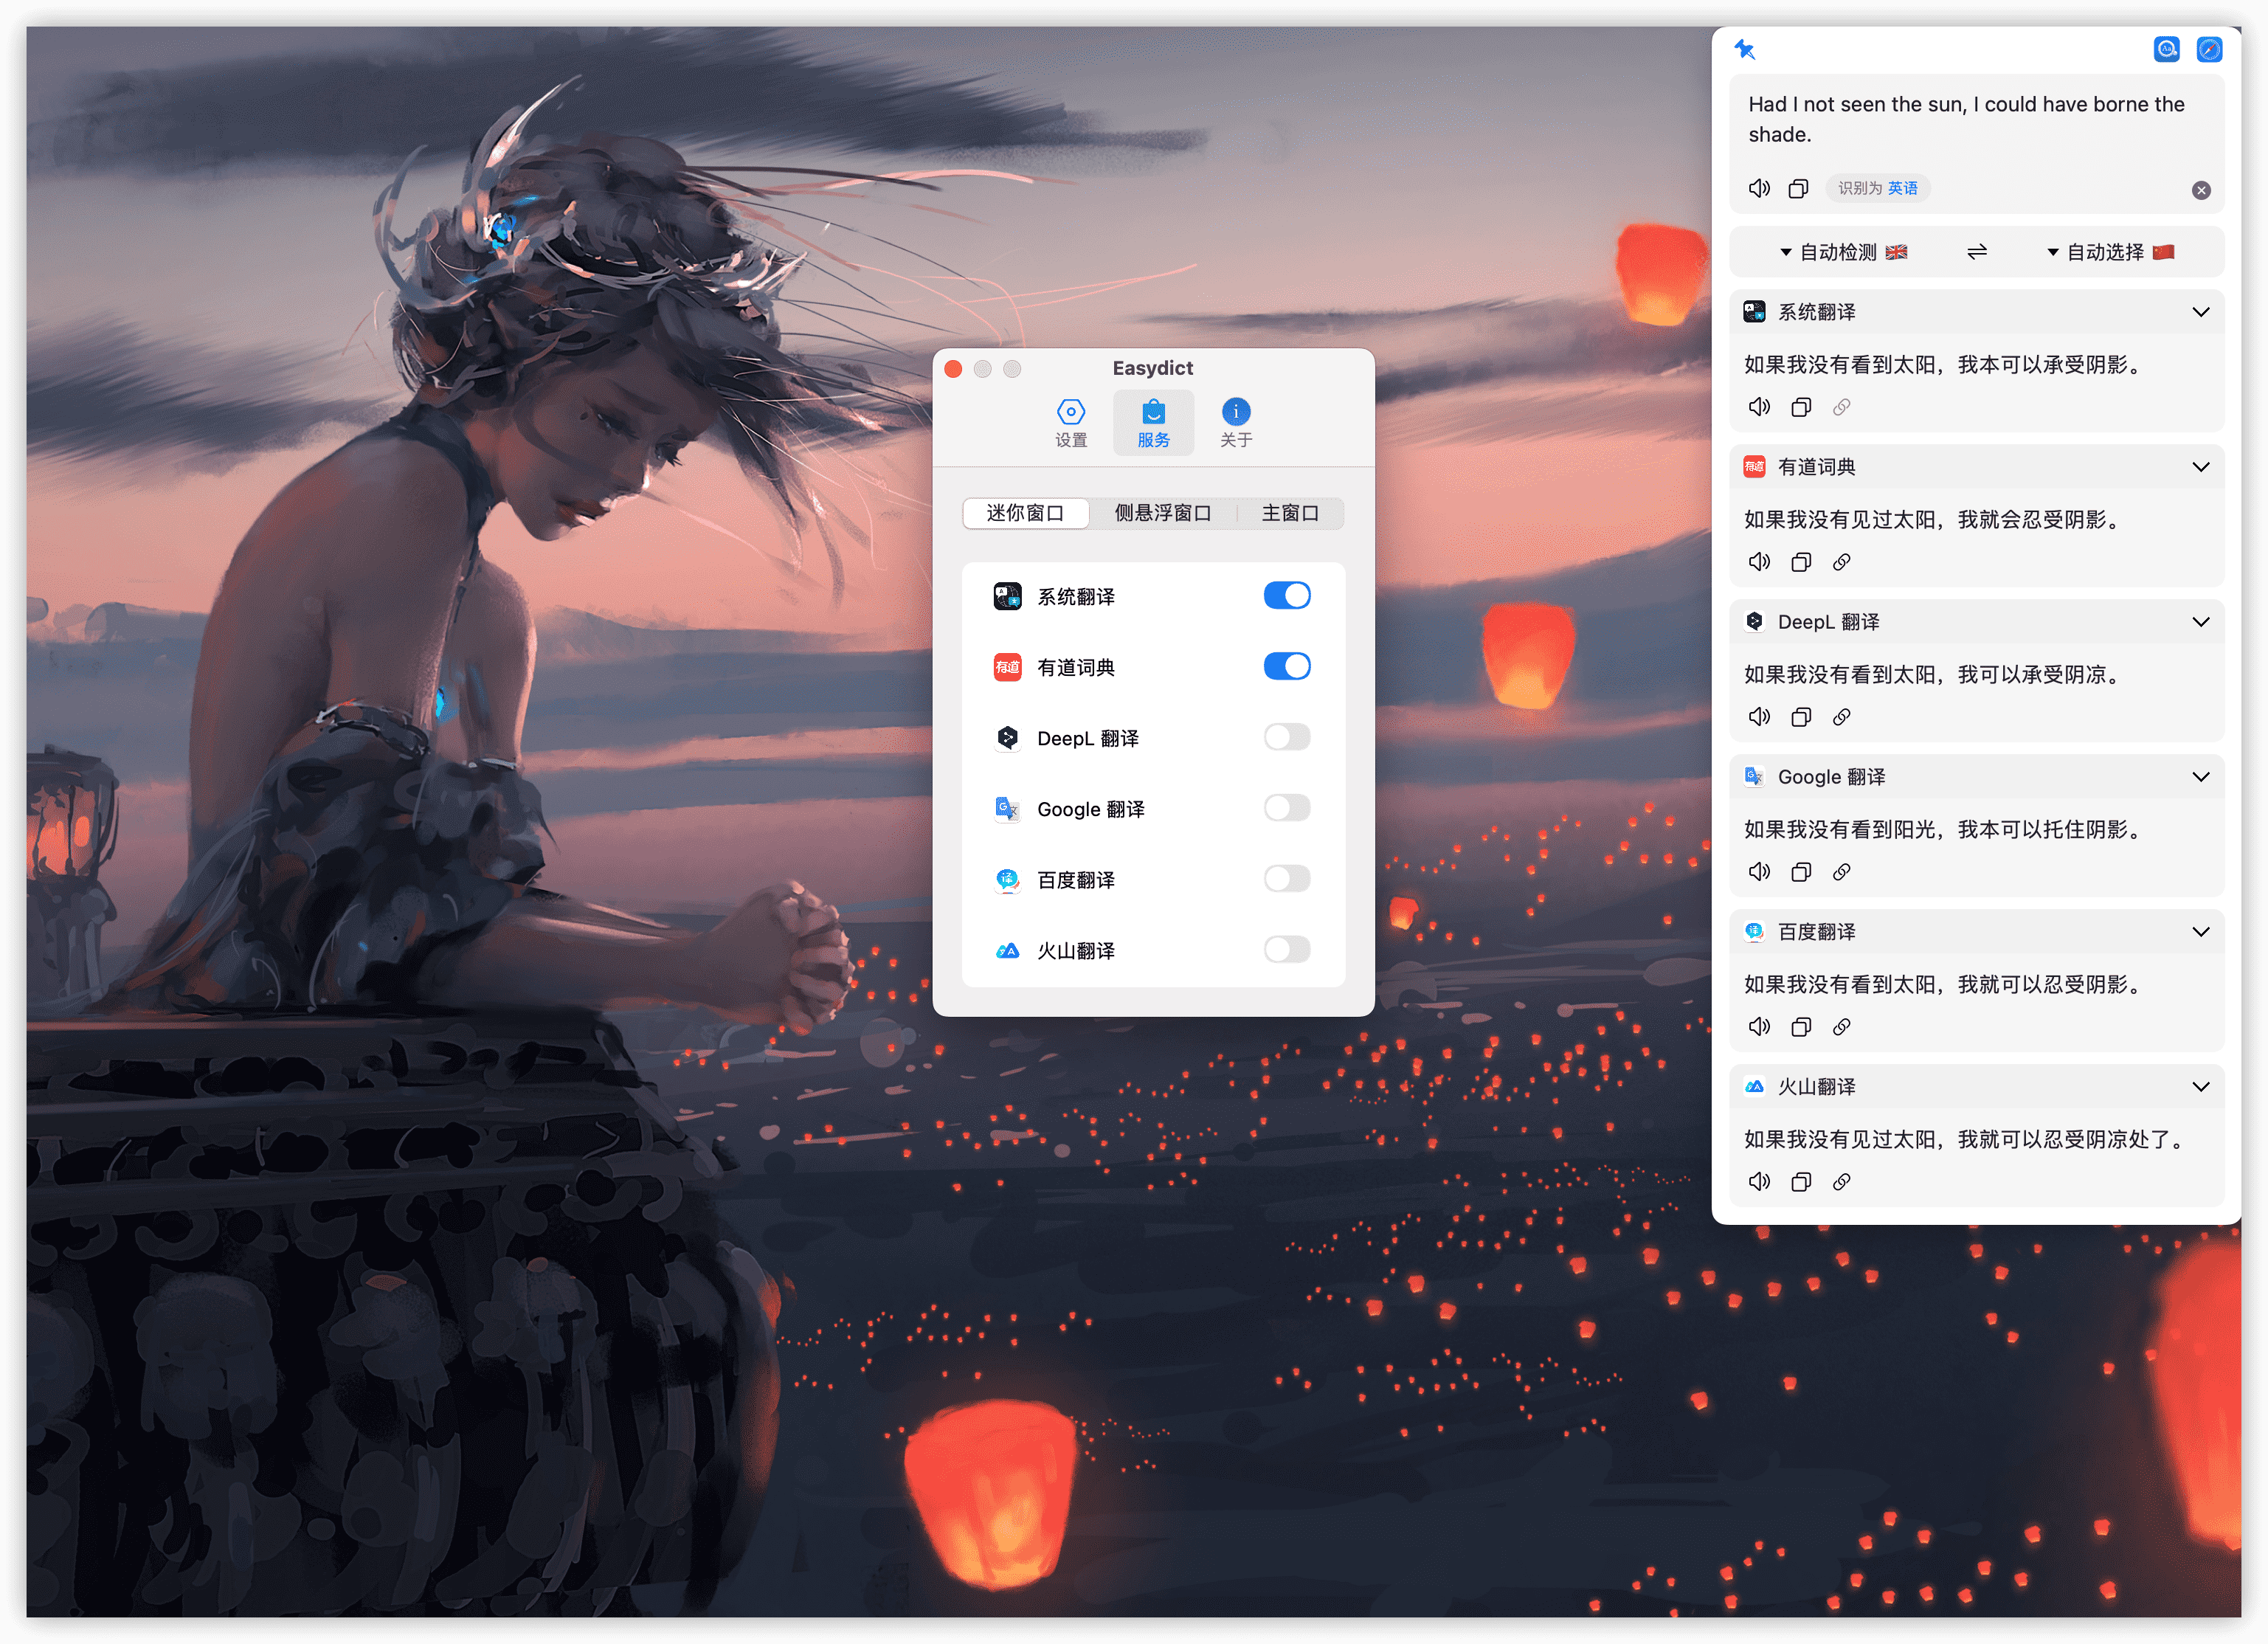Image resolution: width=2268 pixels, height=1644 pixels.
Task: Turn on the 百度翻译 service switch
Action: (x=1286, y=879)
